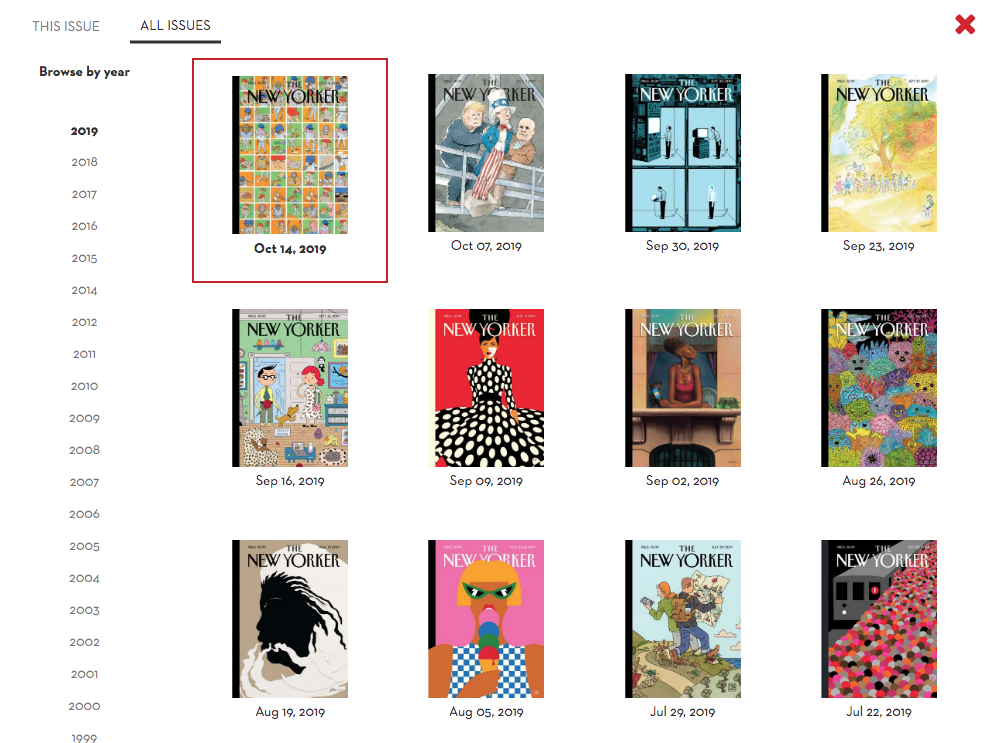This screenshot has width=987, height=743.
Task: Select the Jul 29, 2019 issue cover
Action: click(x=682, y=619)
